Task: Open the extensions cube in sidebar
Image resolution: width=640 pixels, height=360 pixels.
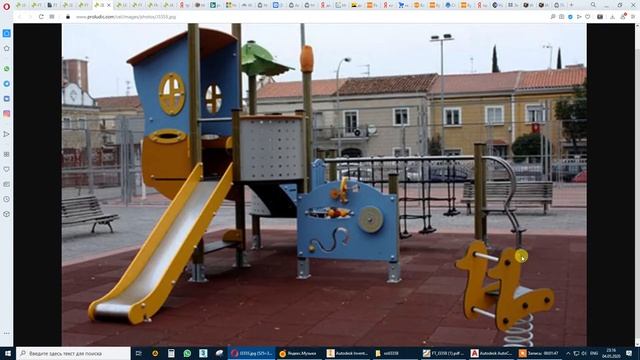Action: pos(7,214)
